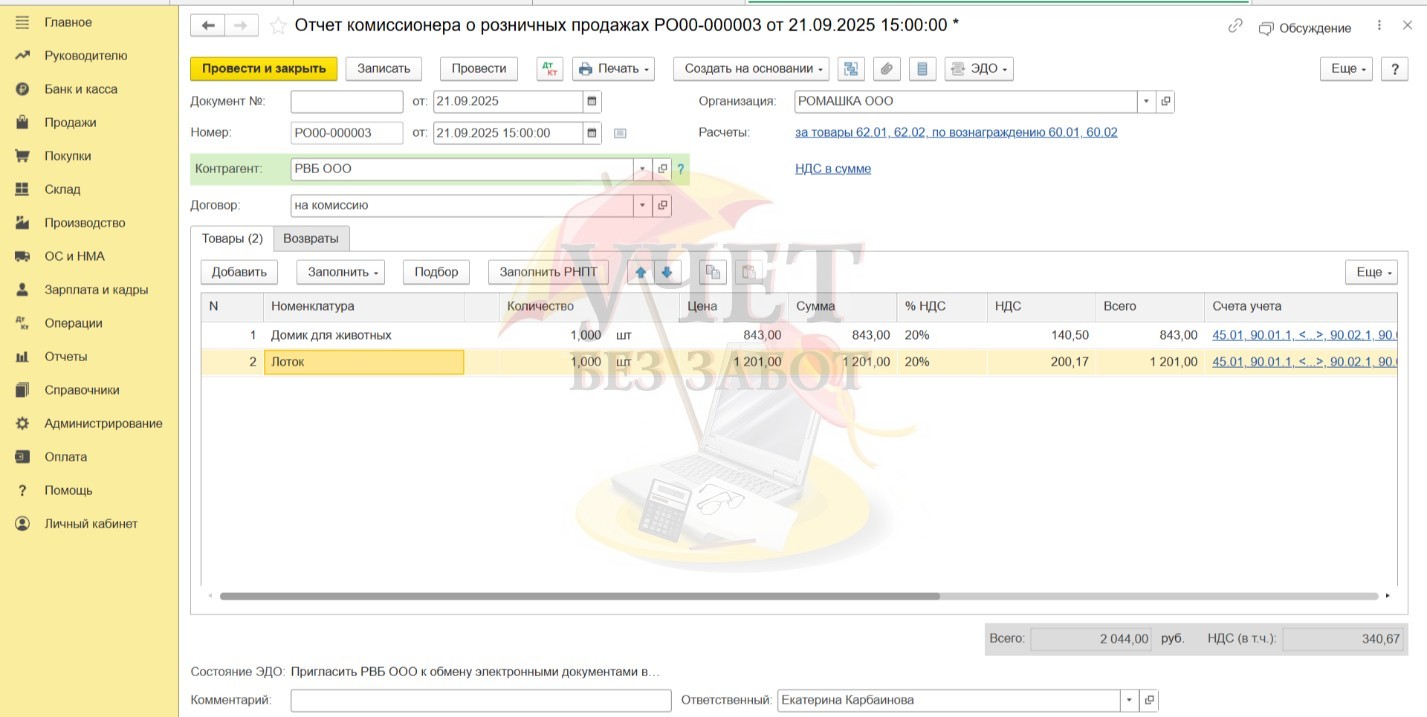
Task: Click the Дт/Кт postings icon
Action: (550, 69)
